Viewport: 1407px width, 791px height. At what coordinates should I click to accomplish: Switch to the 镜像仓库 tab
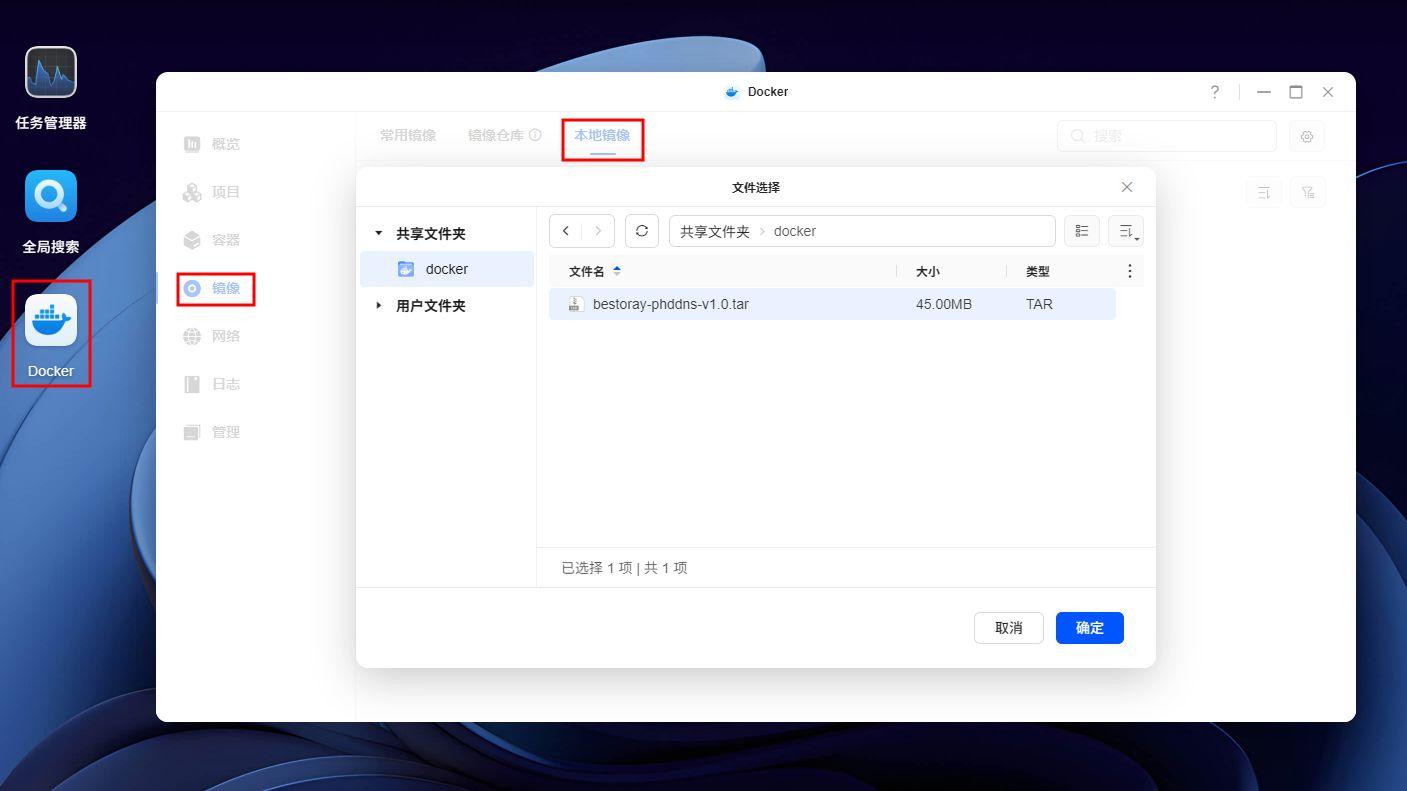point(496,135)
